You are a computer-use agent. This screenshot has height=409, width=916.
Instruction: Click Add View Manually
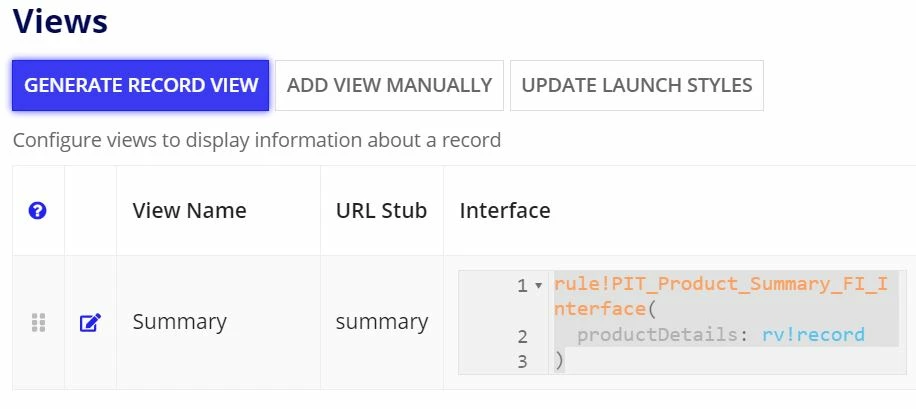(x=389, y=85)
